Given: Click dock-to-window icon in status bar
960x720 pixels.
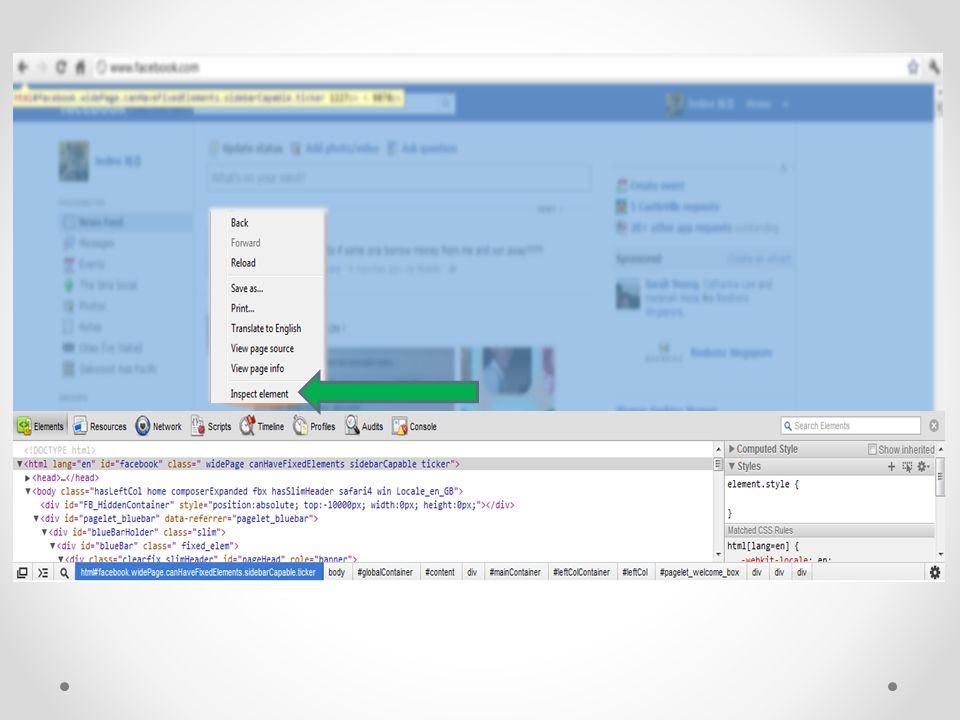Looking at the screenshot, I should 22,572.
